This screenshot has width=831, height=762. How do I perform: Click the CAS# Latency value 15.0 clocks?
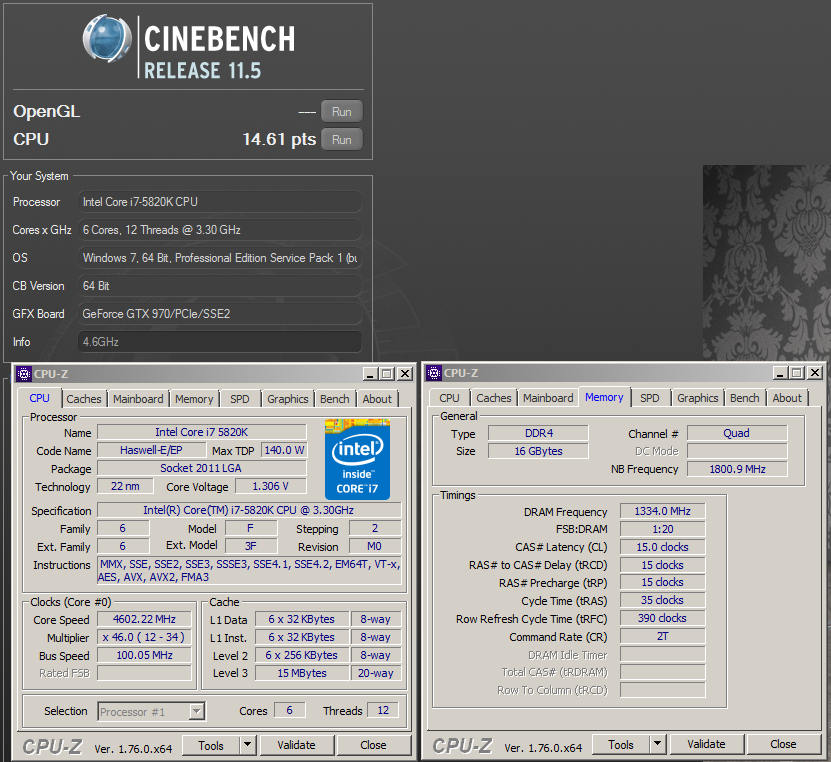click(x=662, y=547)
